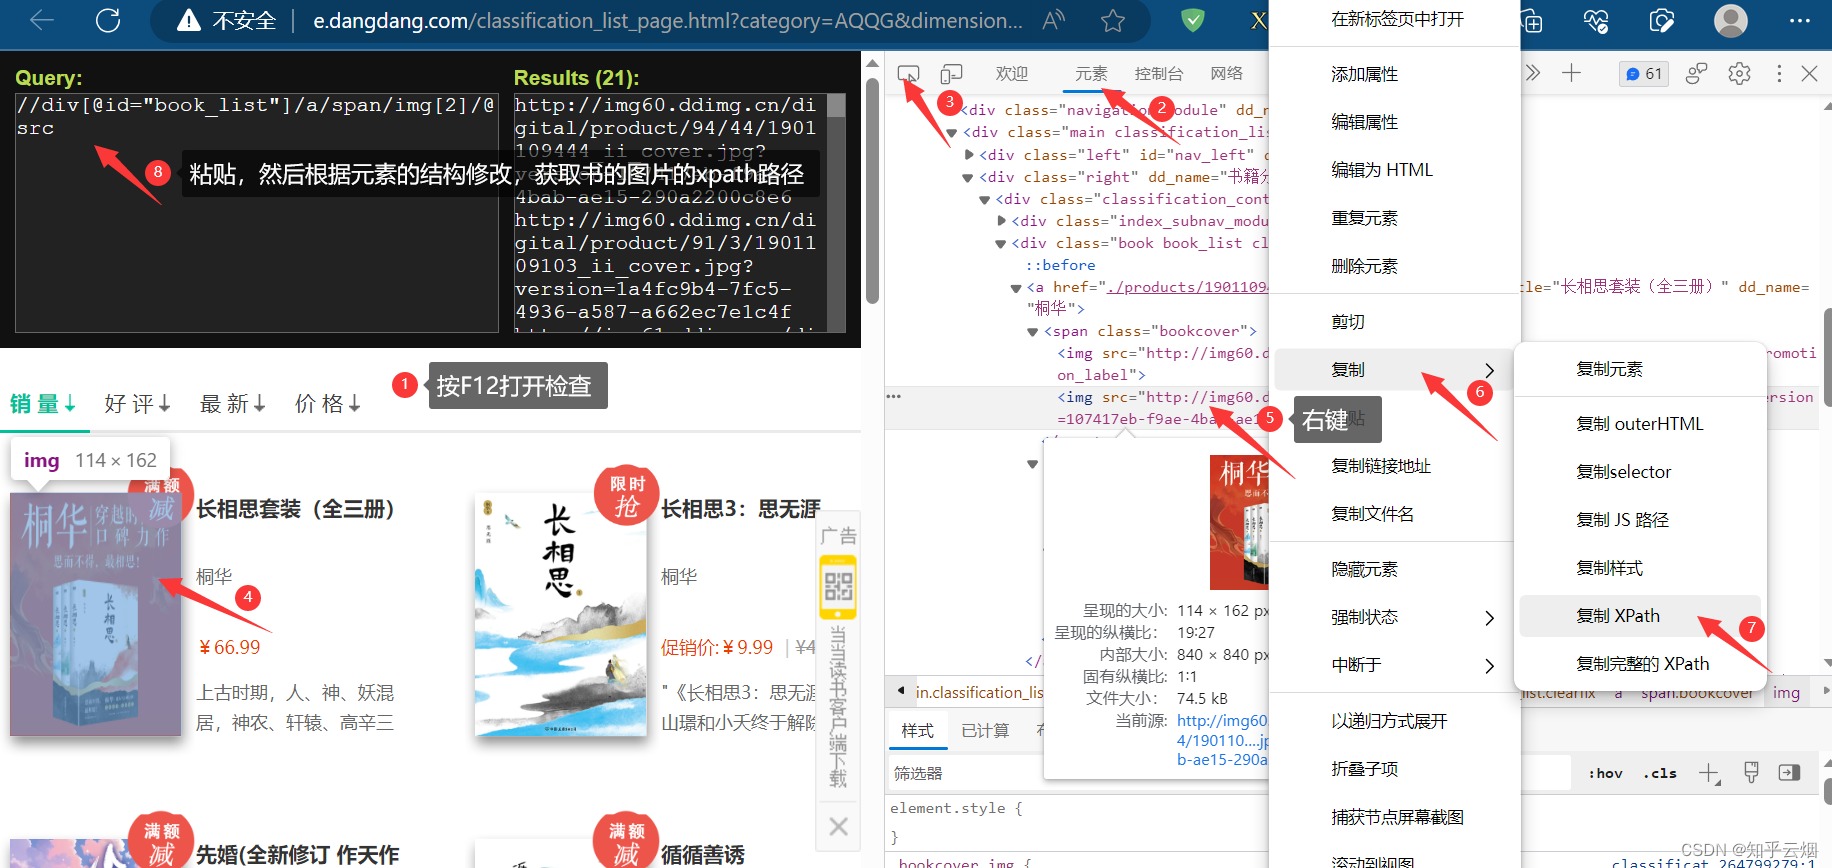Click the add tab plus in DevTools
This screenshot has width=1832, height=868.
[x=1572, y=73]
